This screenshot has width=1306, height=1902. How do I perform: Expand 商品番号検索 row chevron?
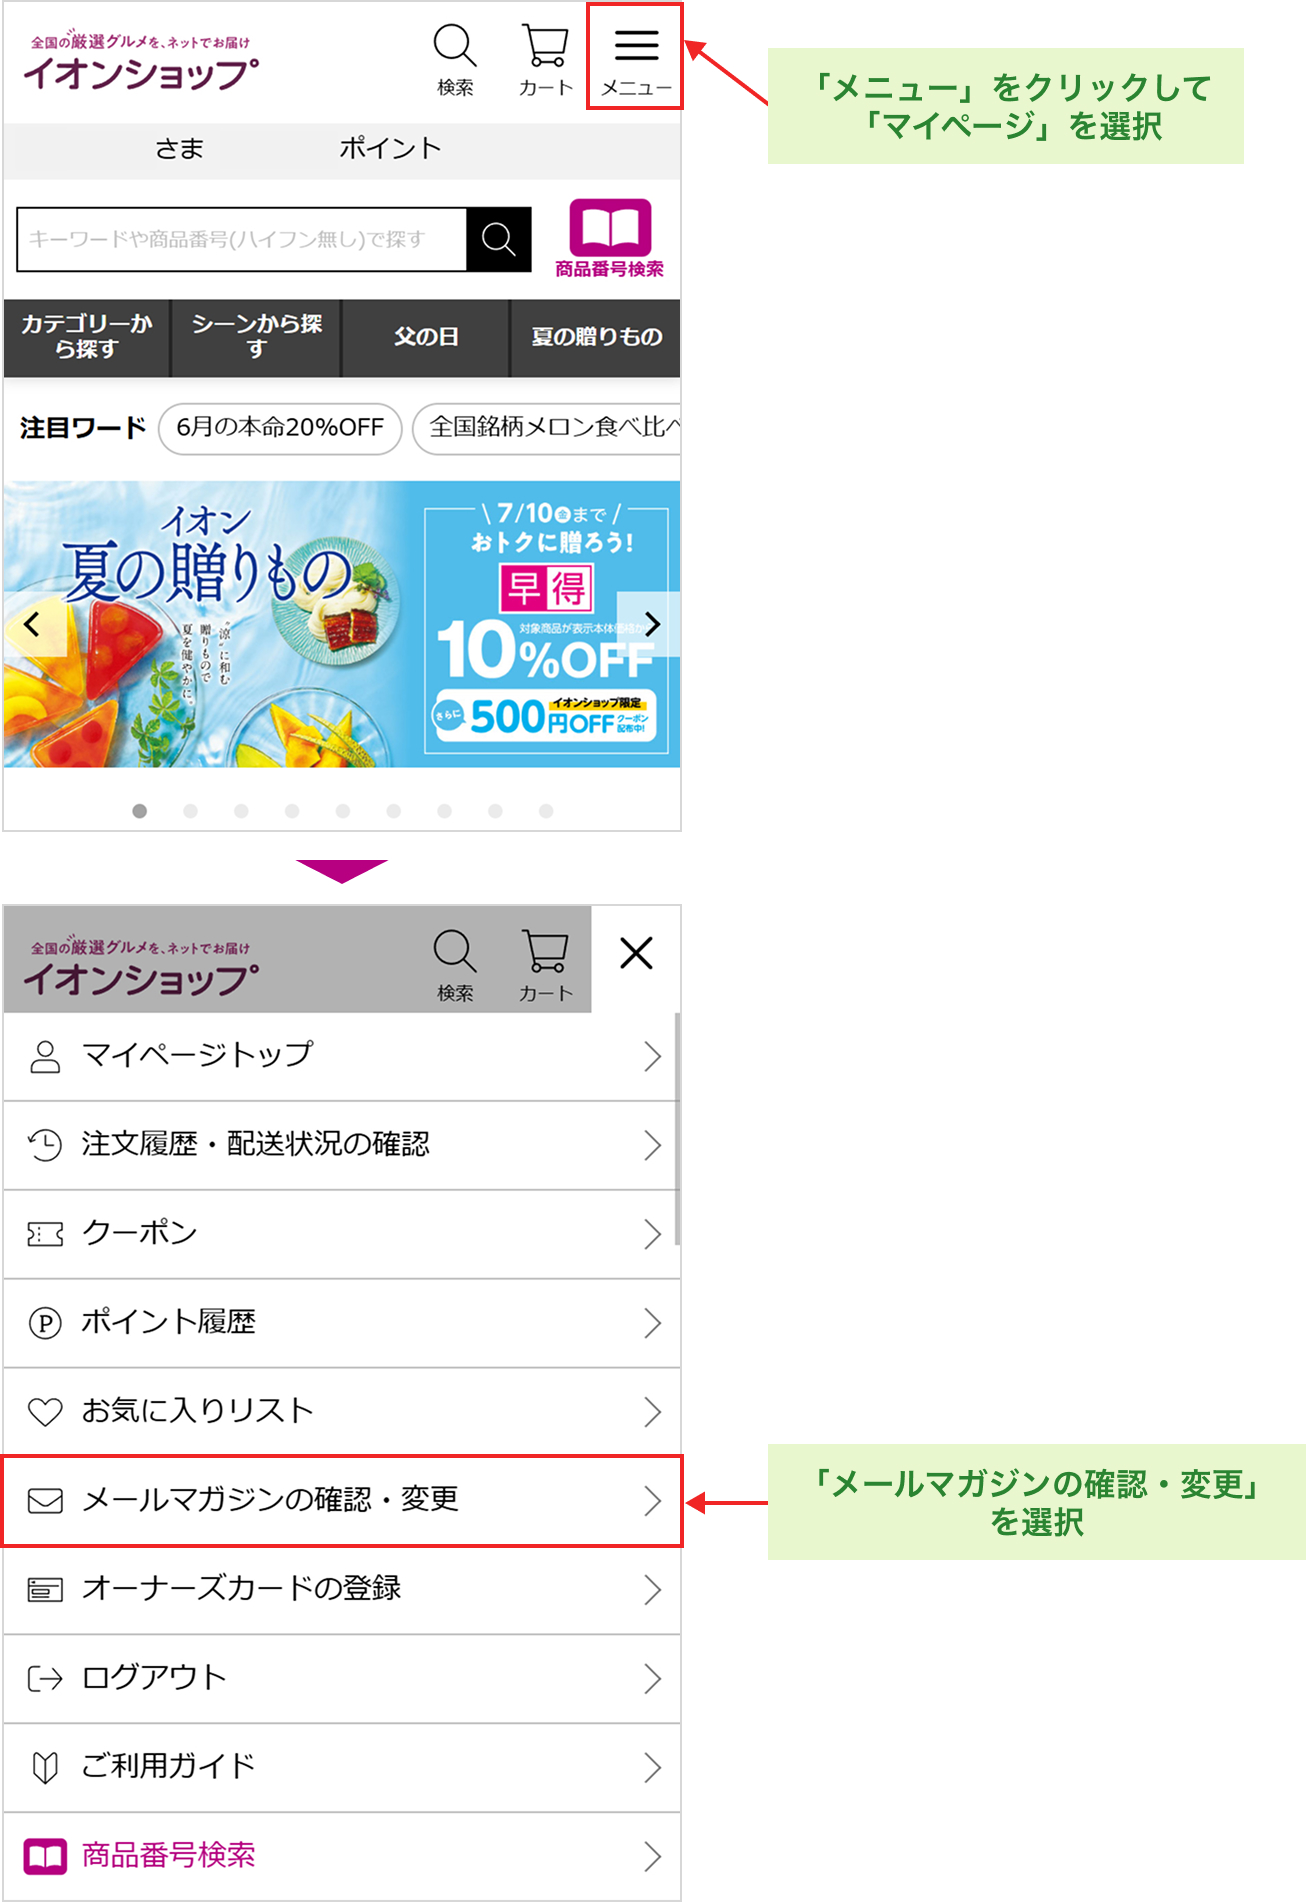[x=652, y=1857]
